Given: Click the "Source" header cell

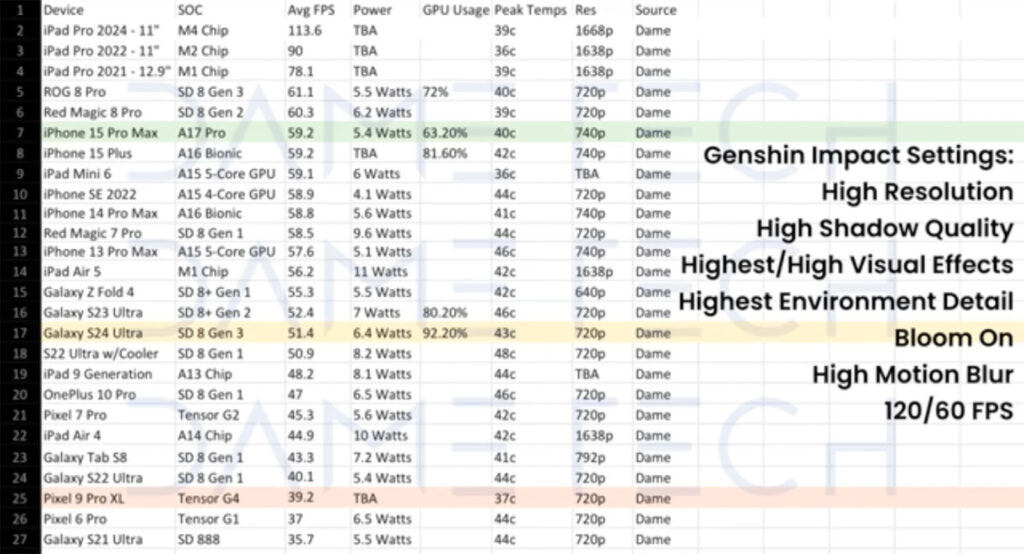Looking at the screenshot, I should 655,10.
